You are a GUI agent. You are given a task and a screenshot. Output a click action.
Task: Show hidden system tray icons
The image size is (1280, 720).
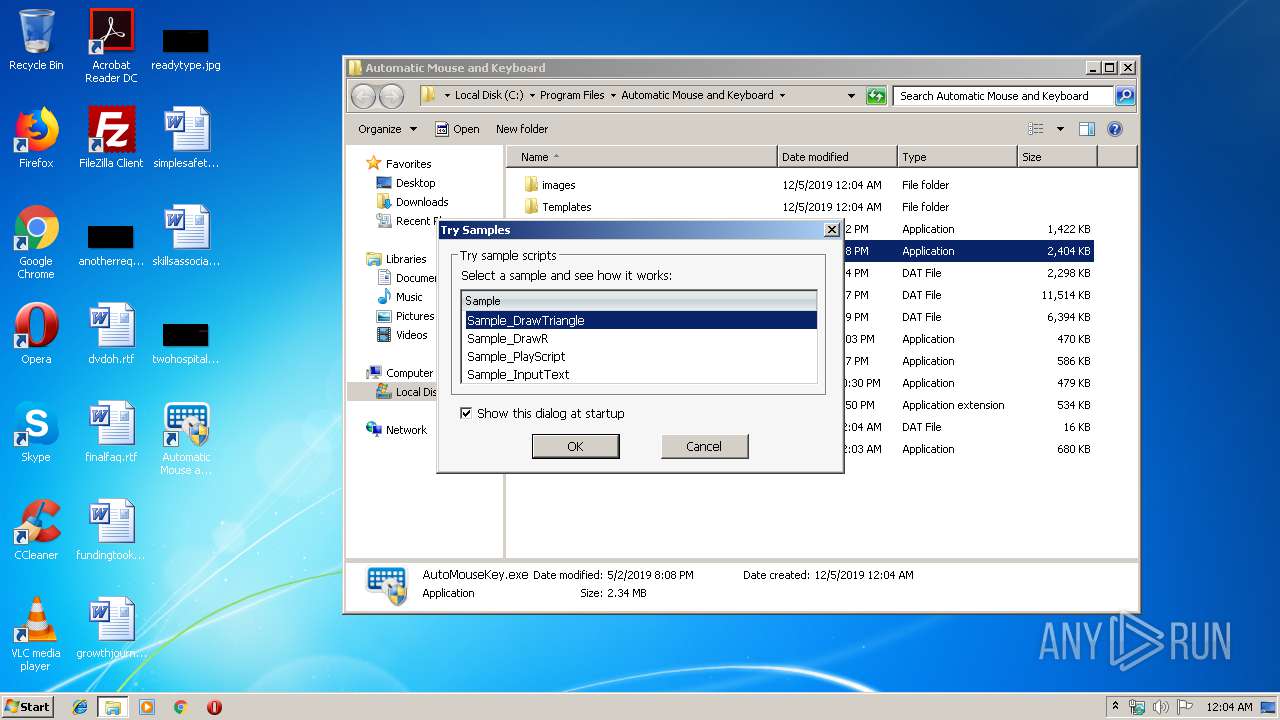1116,707
